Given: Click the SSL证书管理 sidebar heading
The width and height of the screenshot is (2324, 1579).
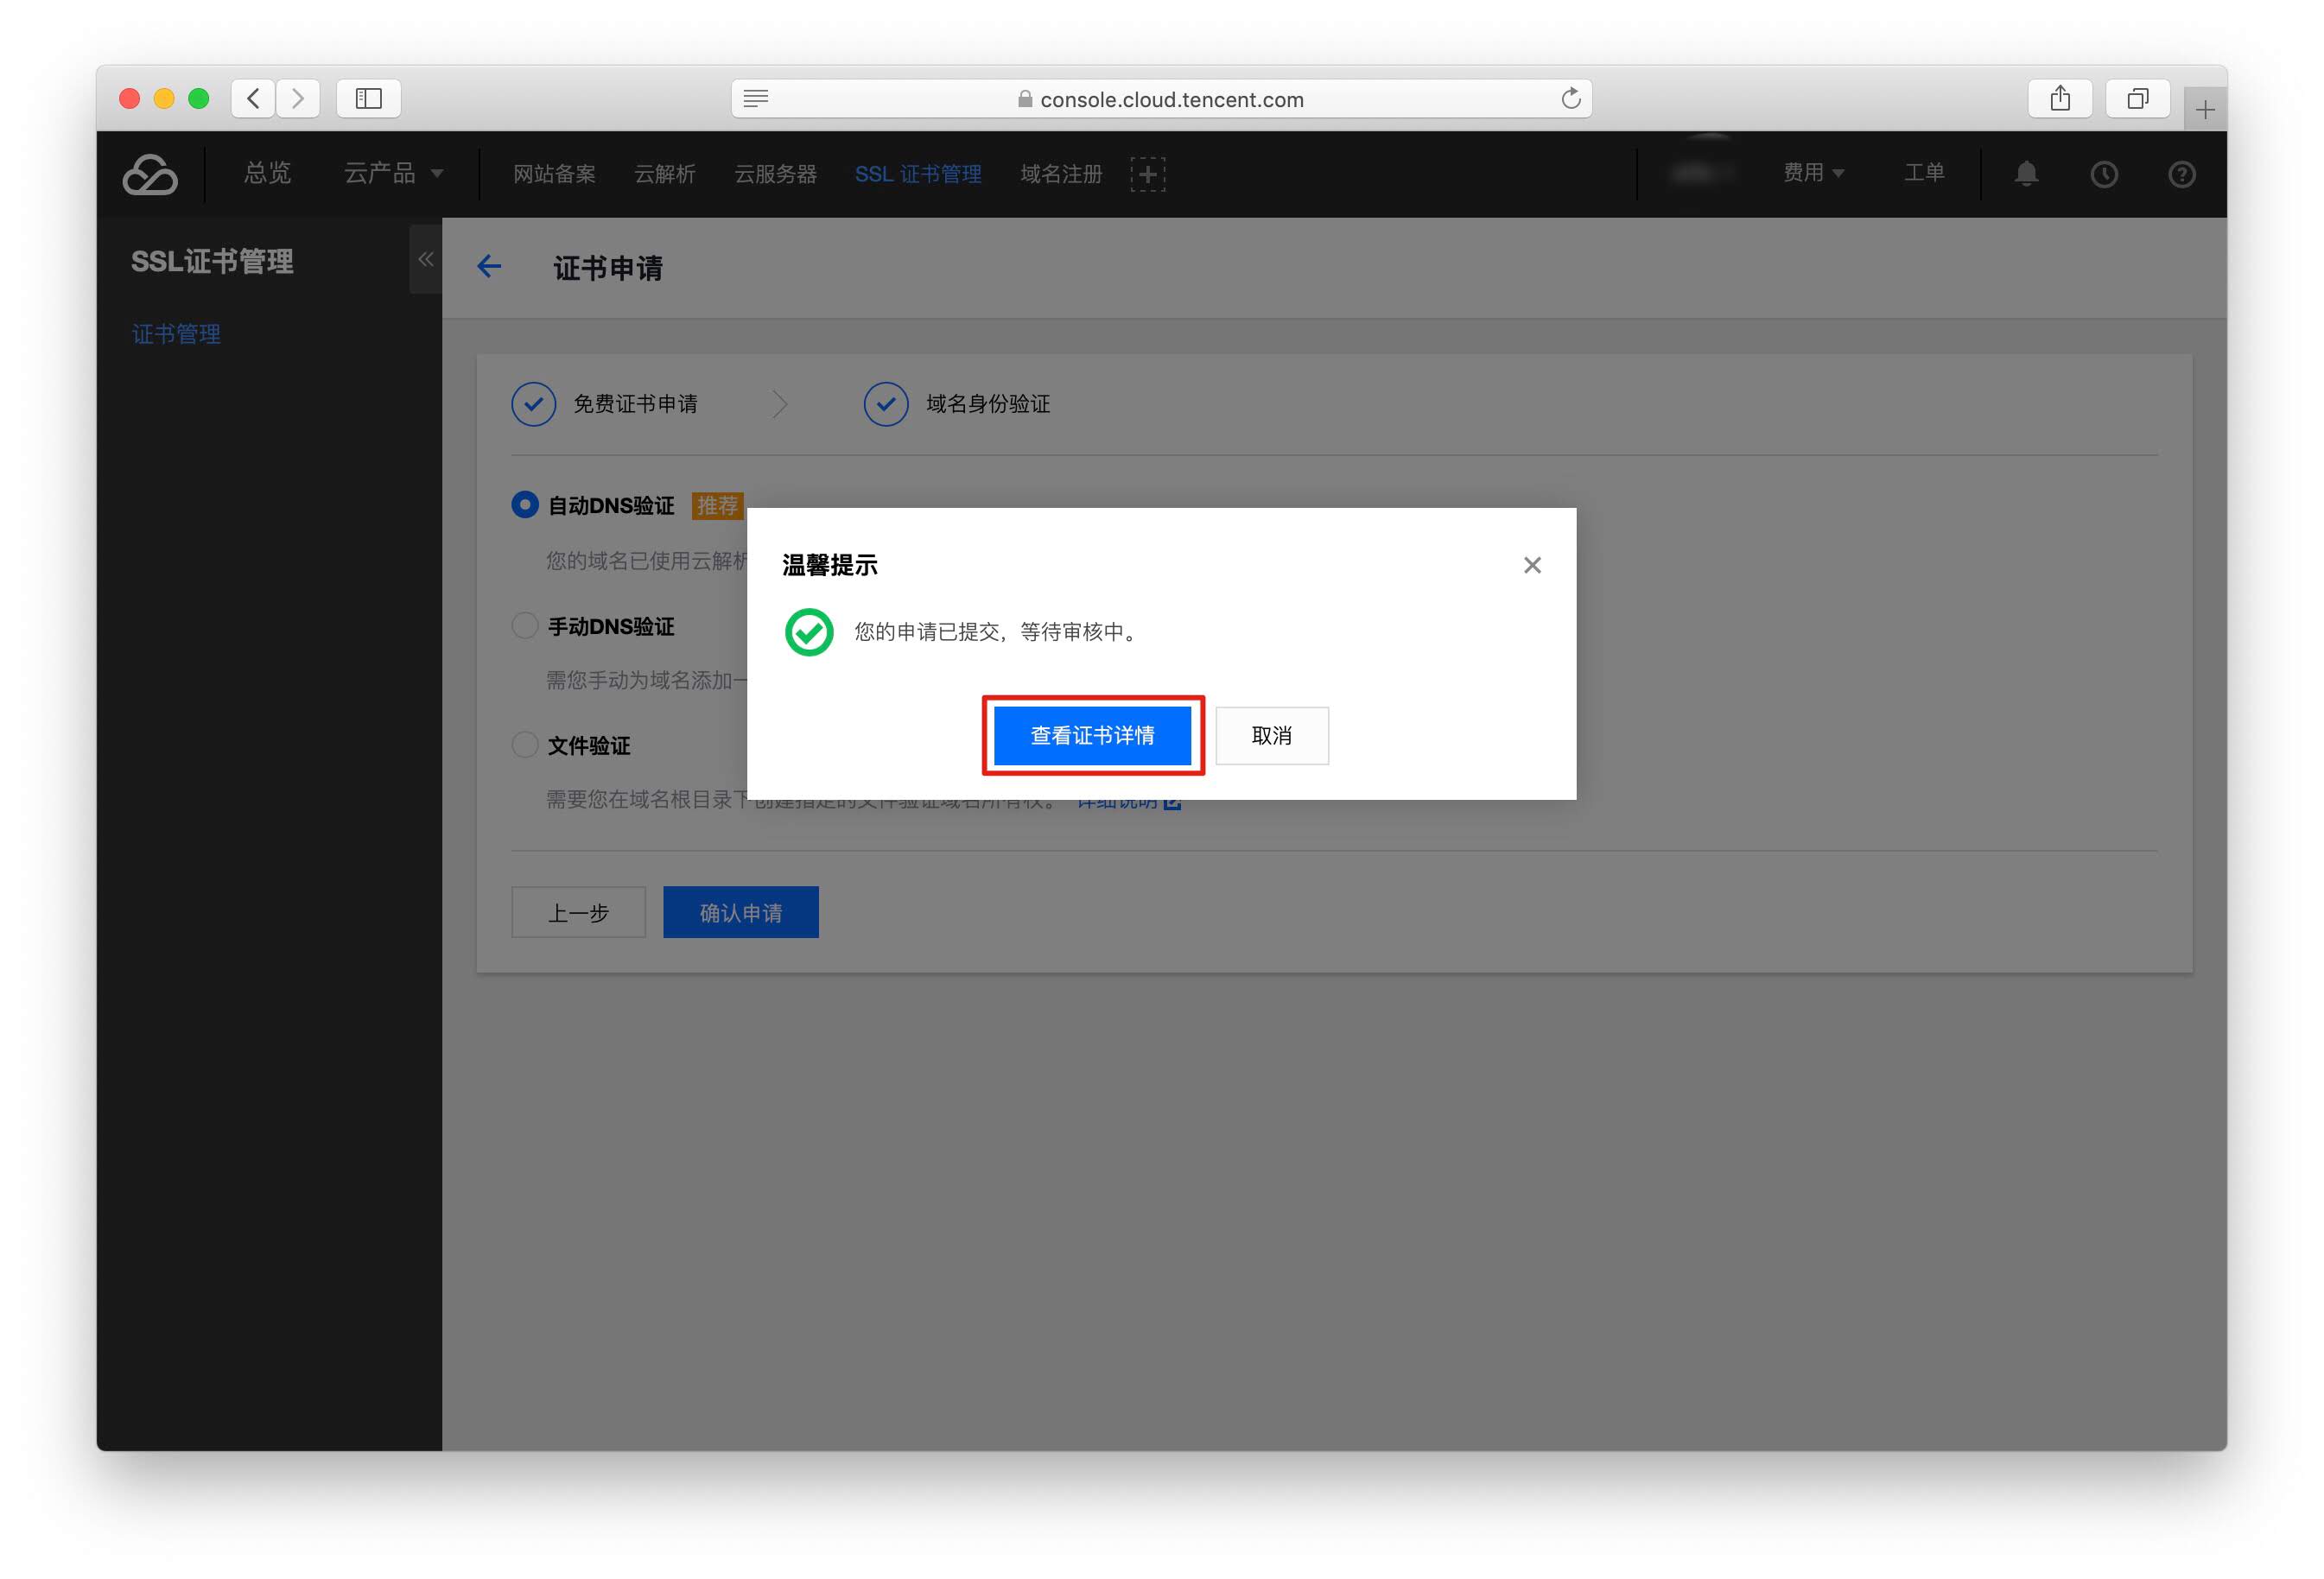Looking at the screenshot, I should (212, 261).
